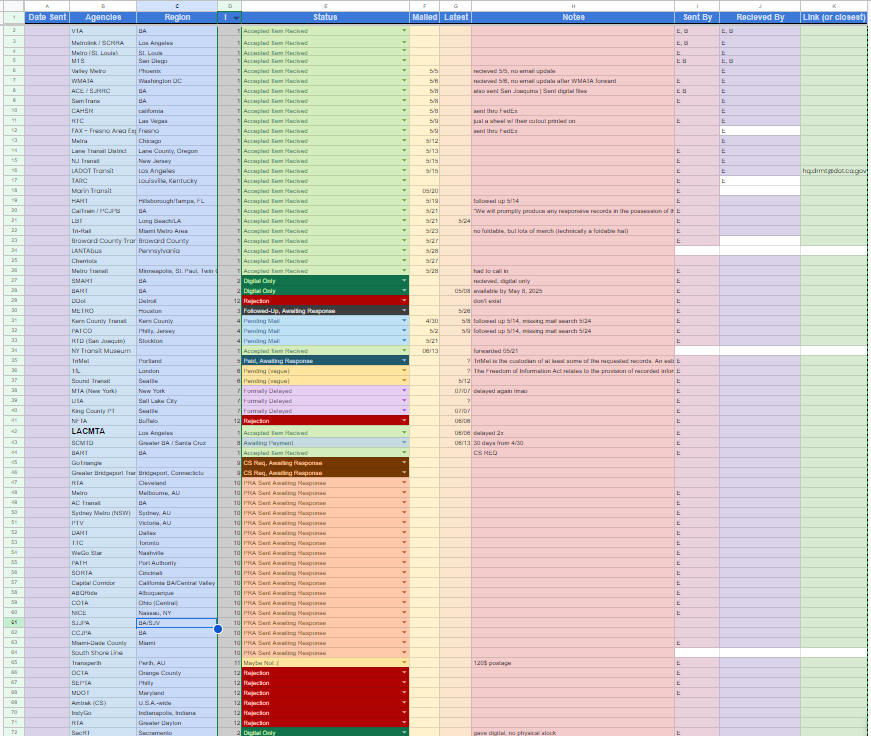Open Status dropdown for WMATA row
871x736 pixels.
(x=404, y=81)
